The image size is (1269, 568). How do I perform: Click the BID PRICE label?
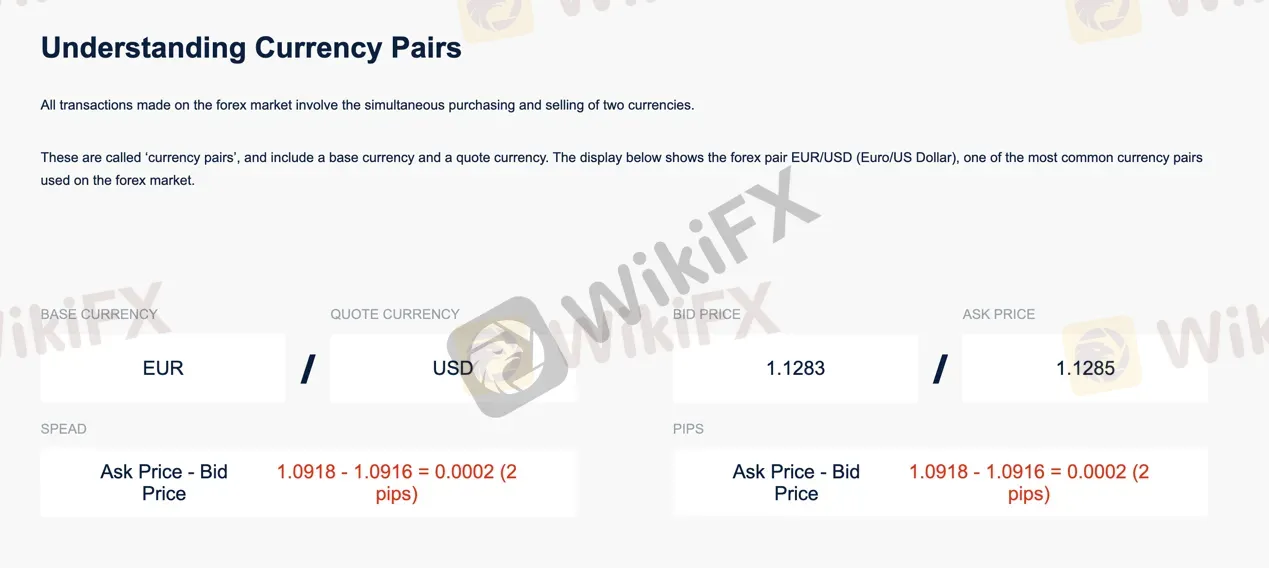(x=707, y=314)
